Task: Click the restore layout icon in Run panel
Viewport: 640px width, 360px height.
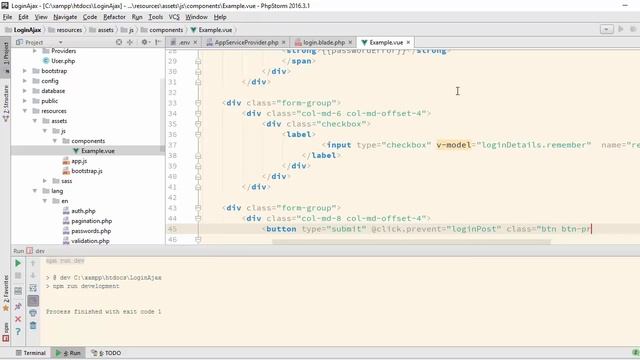Action: coord(18,291)
